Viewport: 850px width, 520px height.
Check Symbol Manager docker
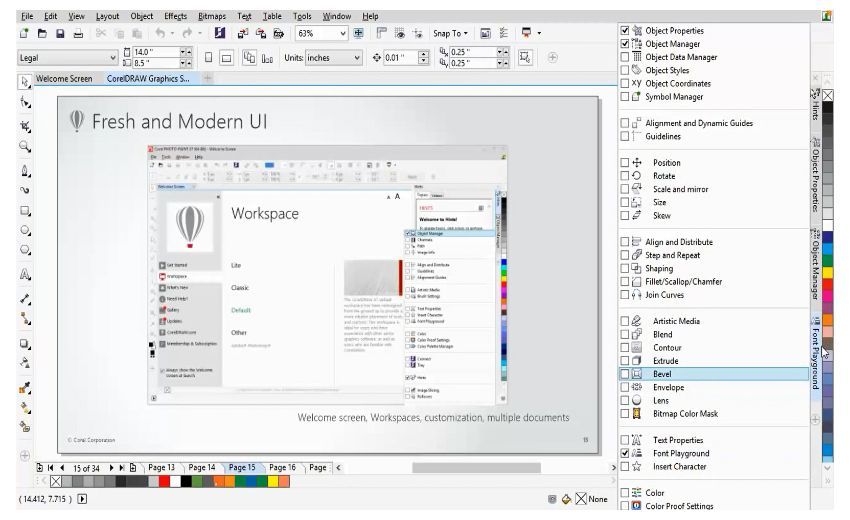coord(624,97)
